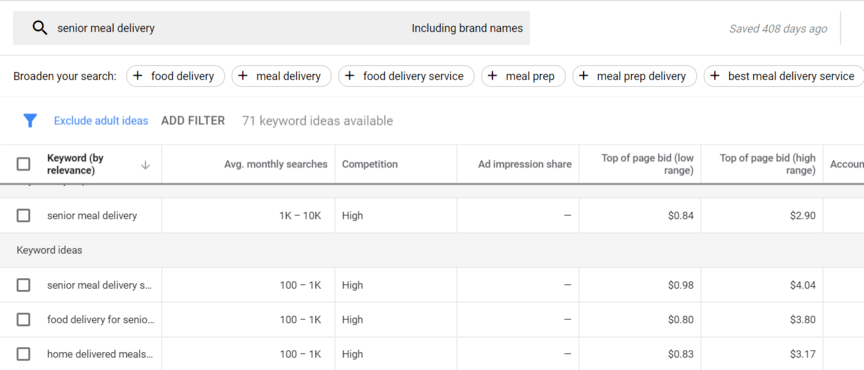The image size is (864, 370).
Task: Open the funnel filter icon
Action: pos(30,121)
